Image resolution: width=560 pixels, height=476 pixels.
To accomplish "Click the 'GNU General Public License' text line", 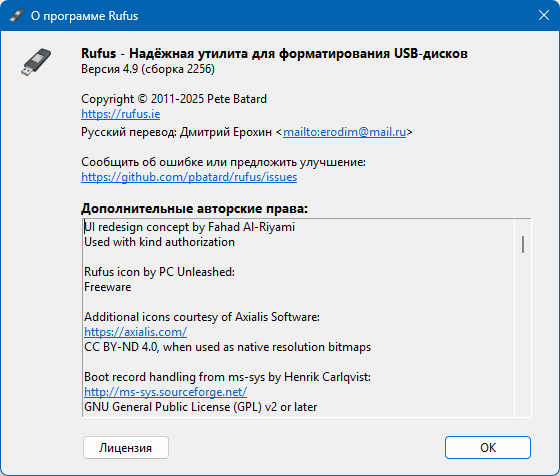I will (x=201, y=407).
